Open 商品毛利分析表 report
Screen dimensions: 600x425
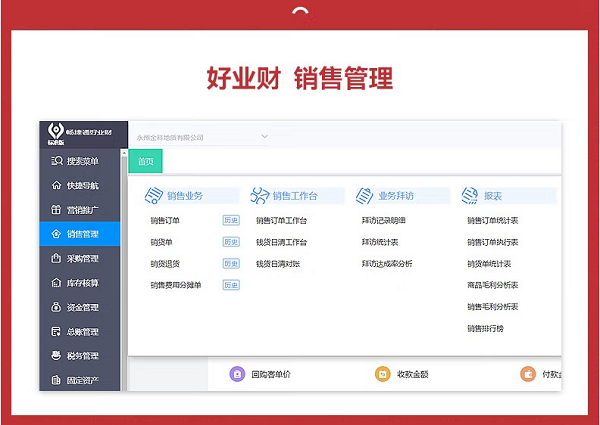click(x=492, y=285)
